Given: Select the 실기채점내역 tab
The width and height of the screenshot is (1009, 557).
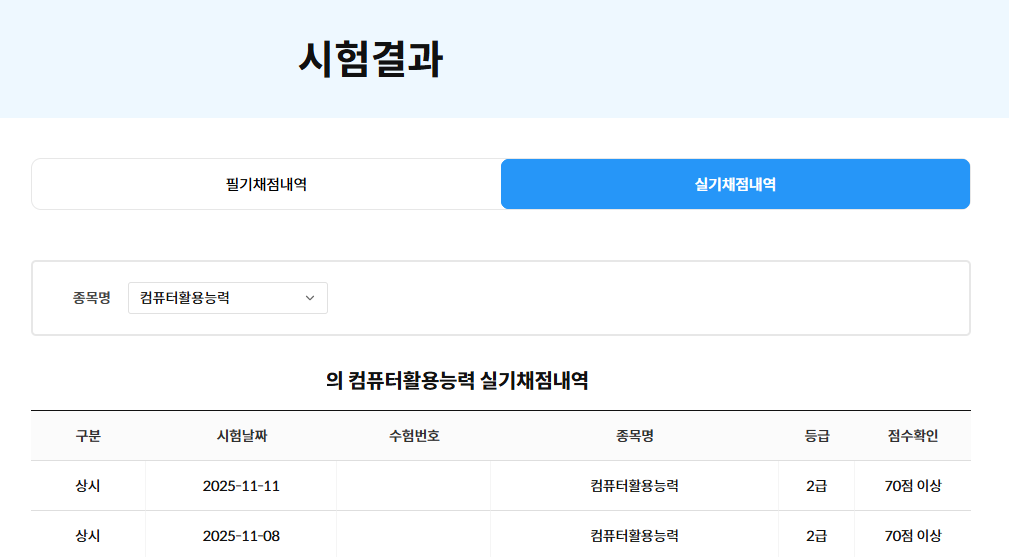Looking at the screenshot, I should point(735,184).
